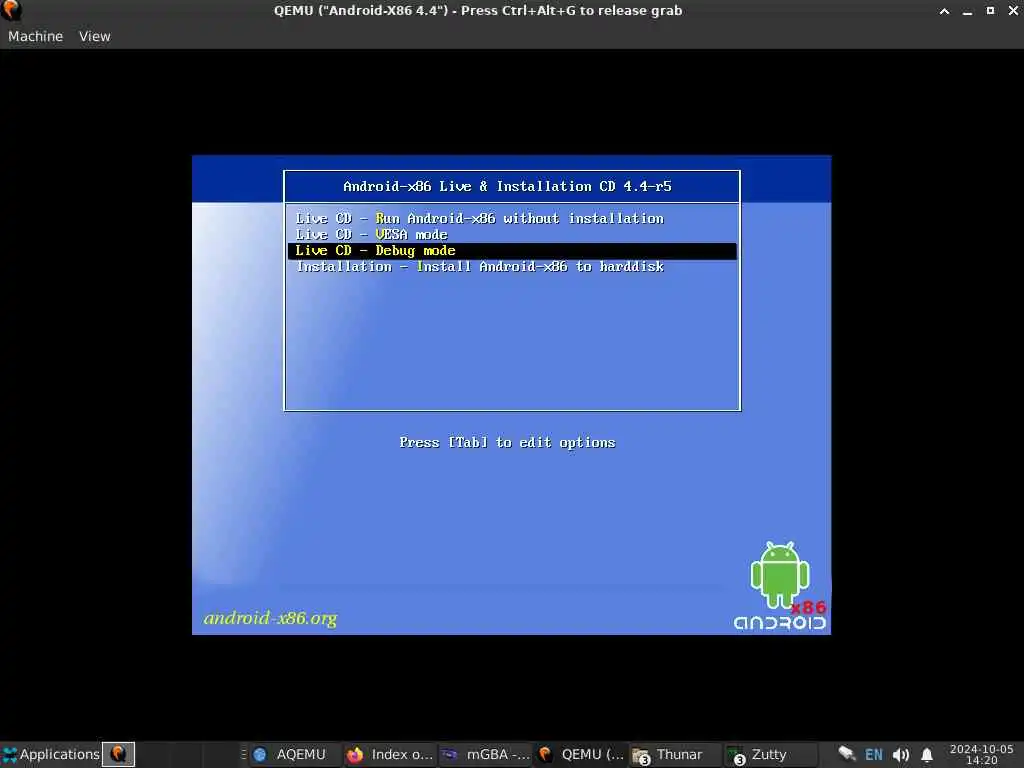Maximize the QEMU window
Screen dimensions: 1024x768
[990, 11]
